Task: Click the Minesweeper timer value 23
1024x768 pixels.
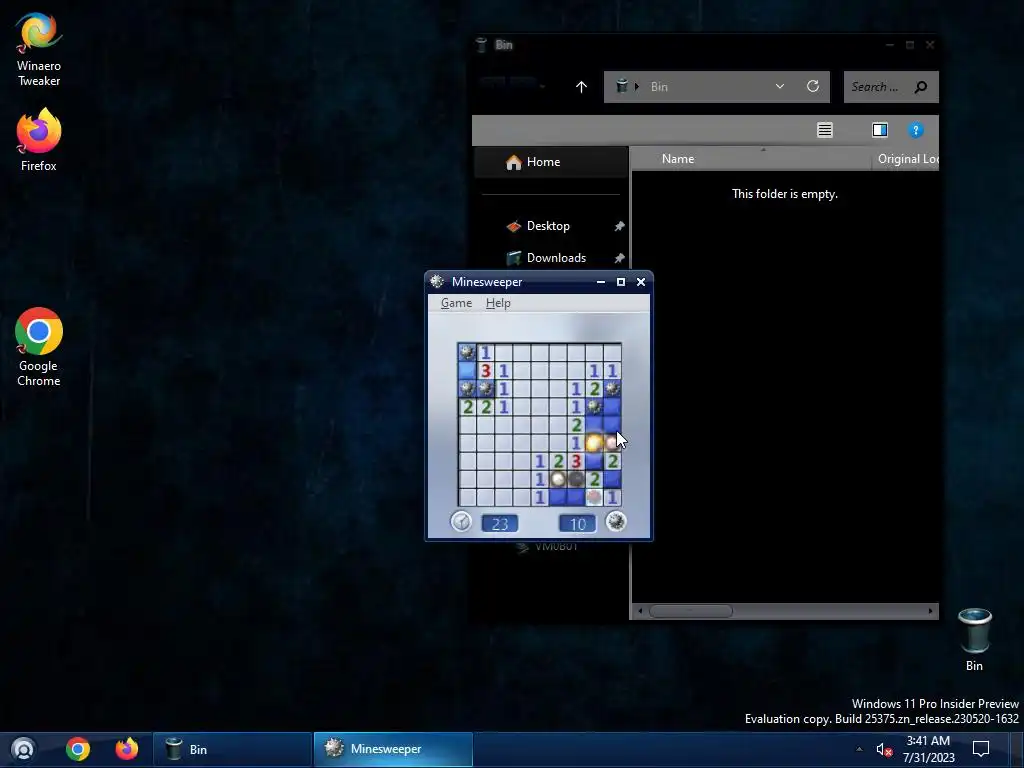Action: 500,524
